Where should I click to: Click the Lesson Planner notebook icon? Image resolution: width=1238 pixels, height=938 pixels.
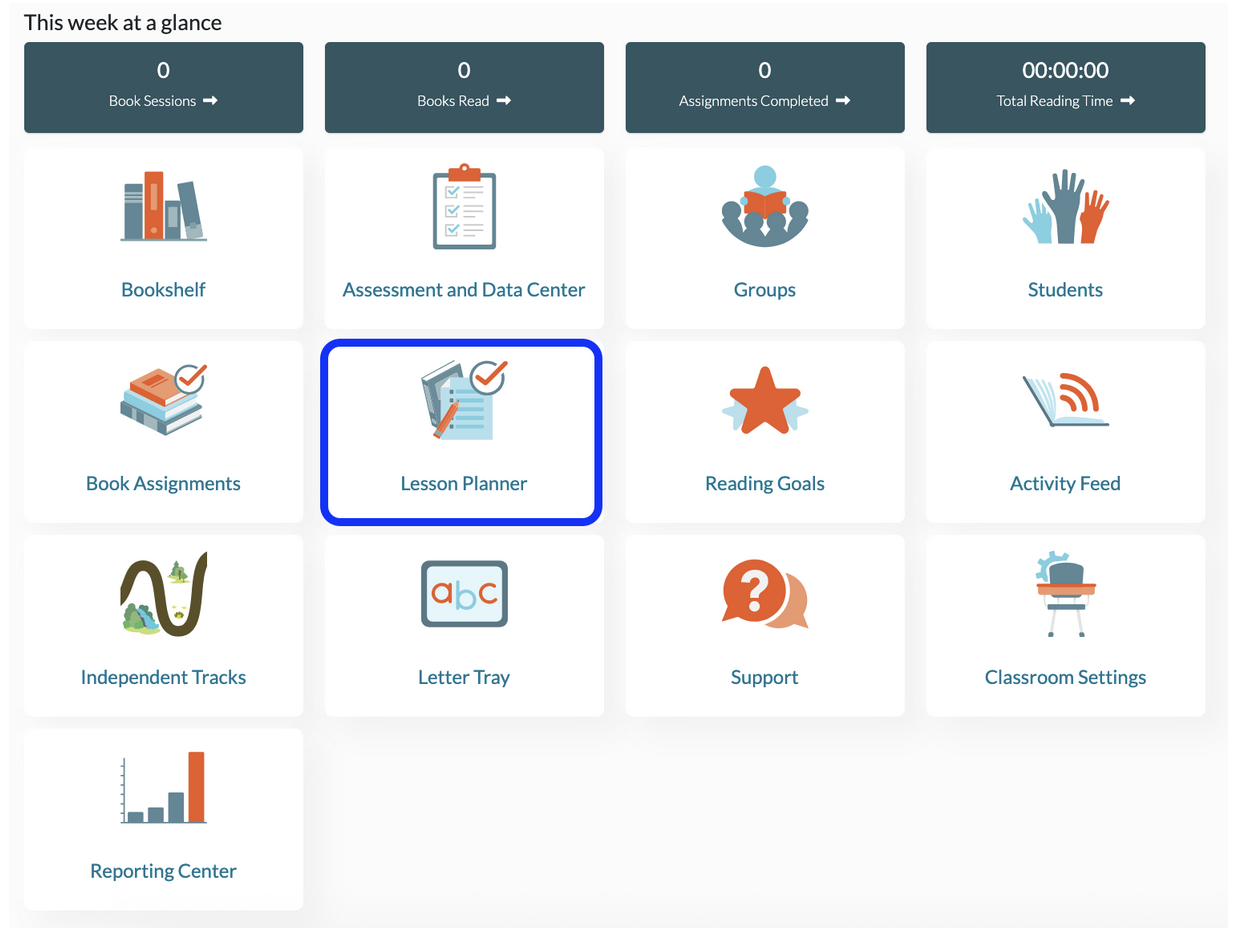464,400
